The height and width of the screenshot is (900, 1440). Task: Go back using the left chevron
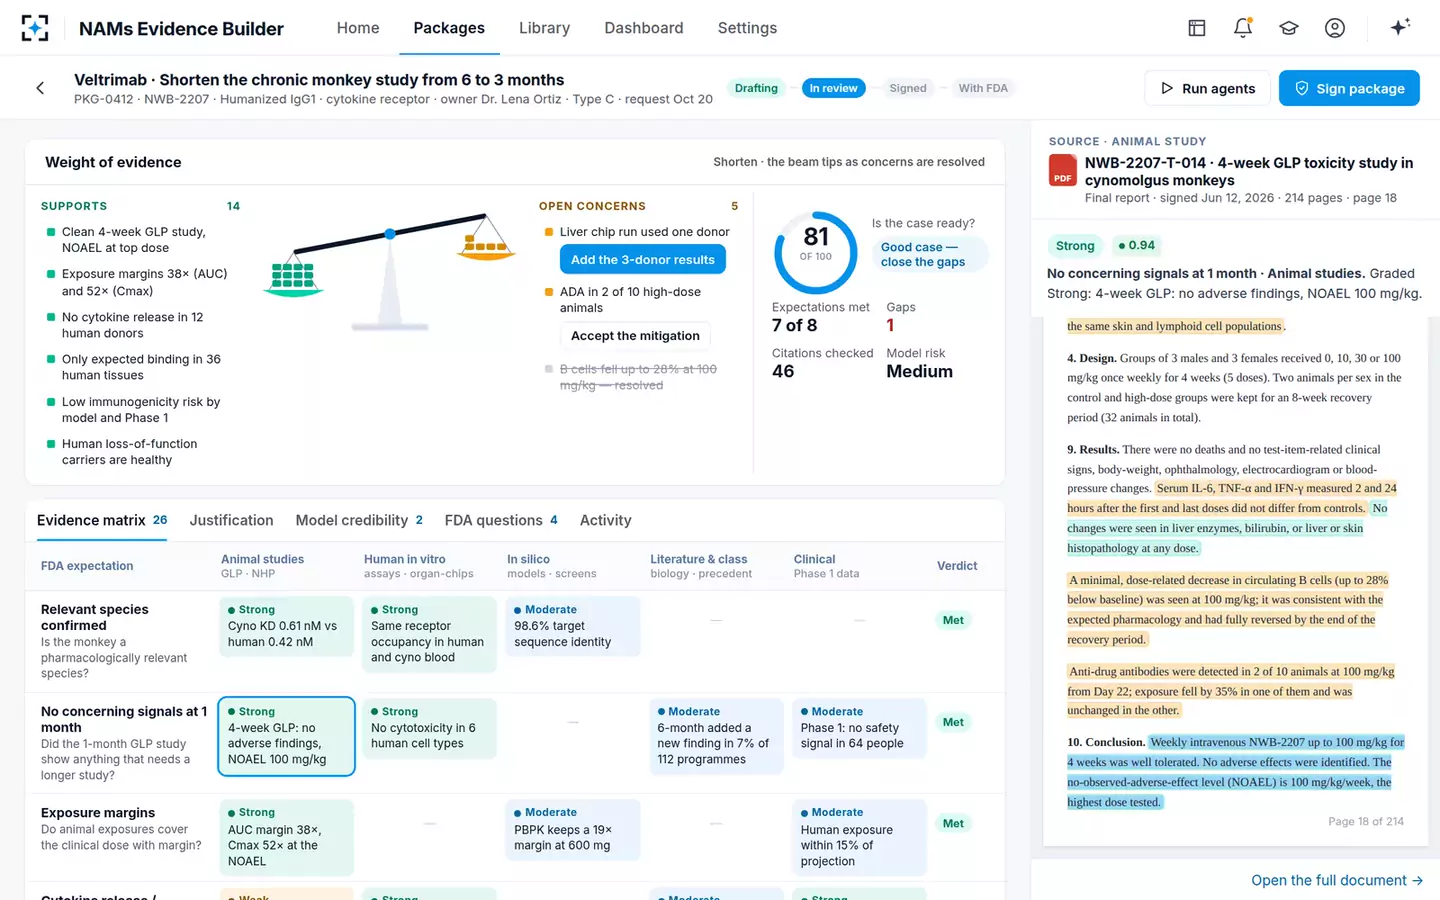pos(40,88)
